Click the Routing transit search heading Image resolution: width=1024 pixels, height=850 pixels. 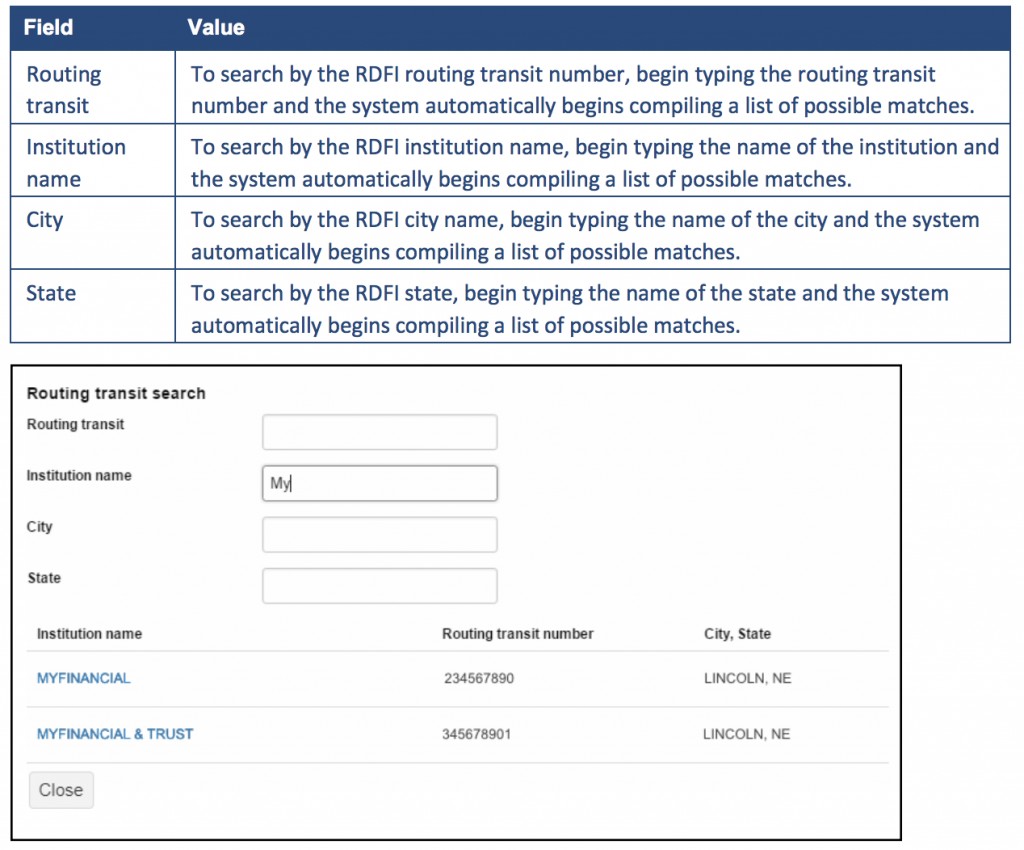point(116,393)
